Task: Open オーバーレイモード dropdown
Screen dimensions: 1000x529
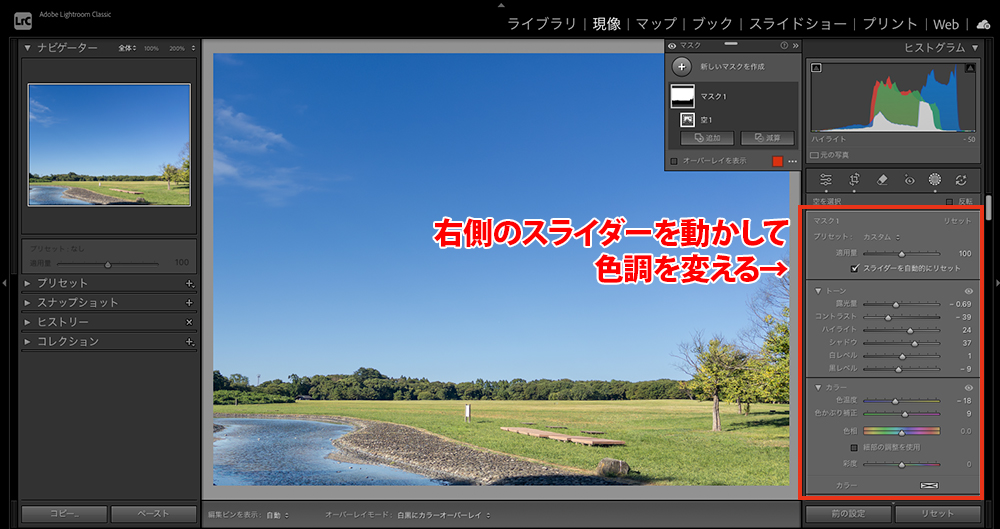Action: (443, 514)
